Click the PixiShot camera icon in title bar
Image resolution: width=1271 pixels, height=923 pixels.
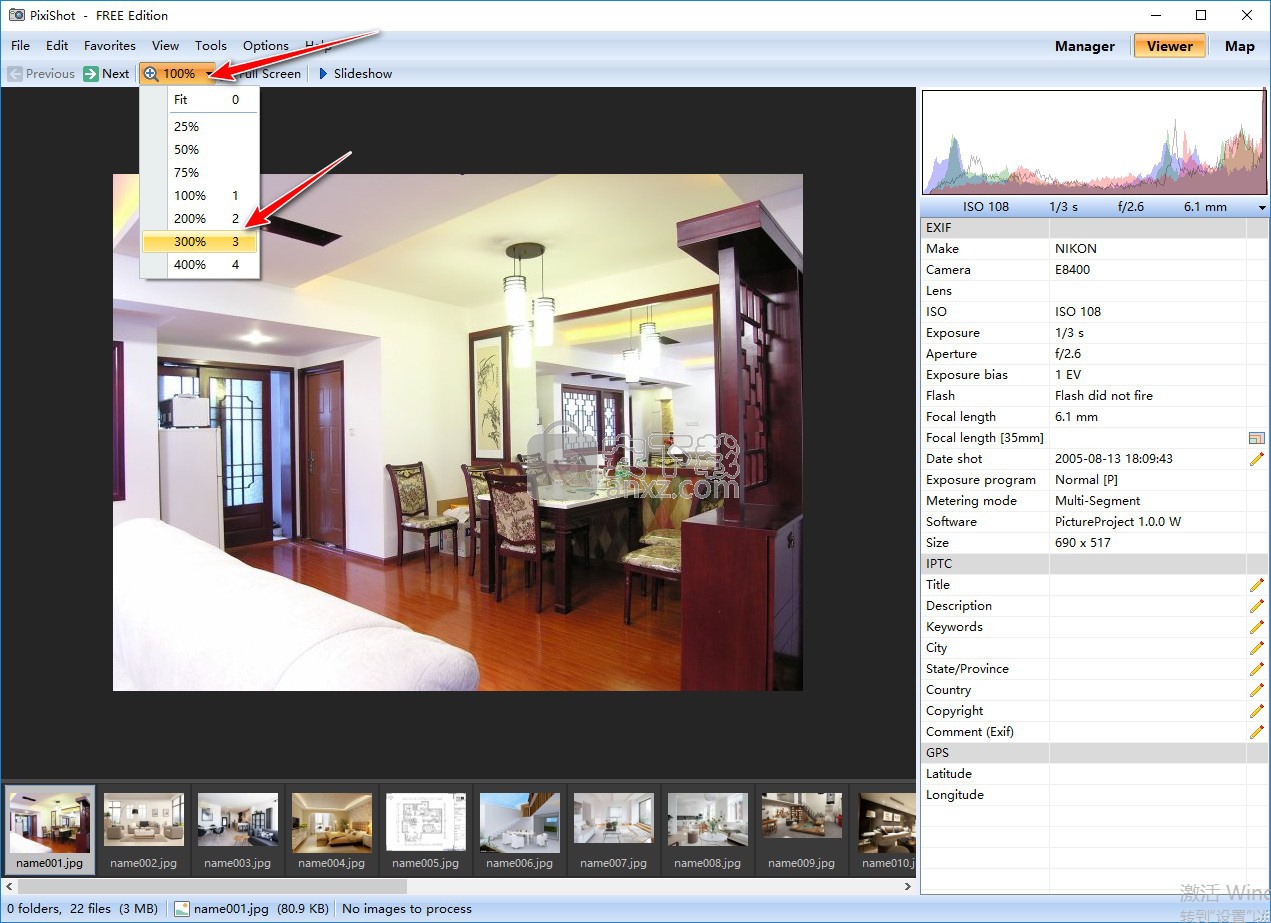point(16,15)
